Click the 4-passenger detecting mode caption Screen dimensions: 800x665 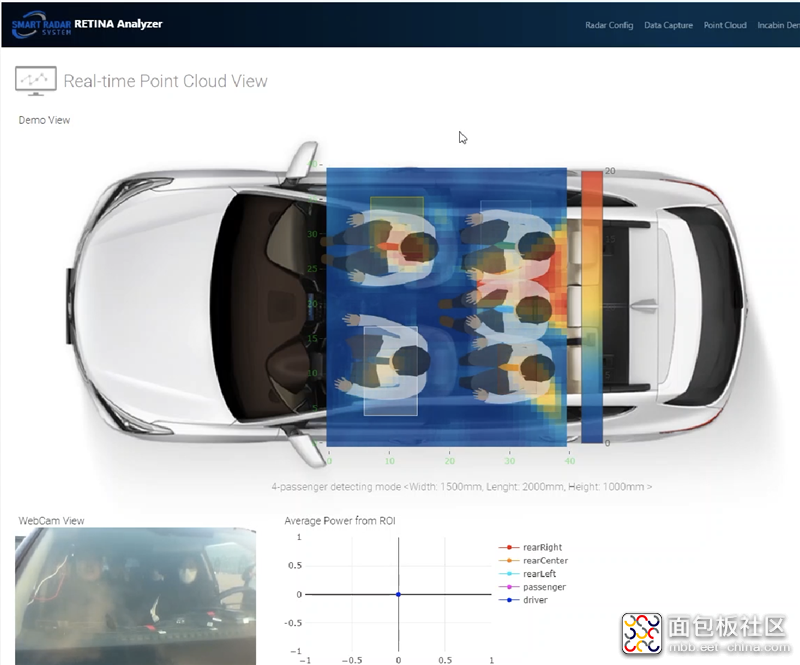point(462,487)
